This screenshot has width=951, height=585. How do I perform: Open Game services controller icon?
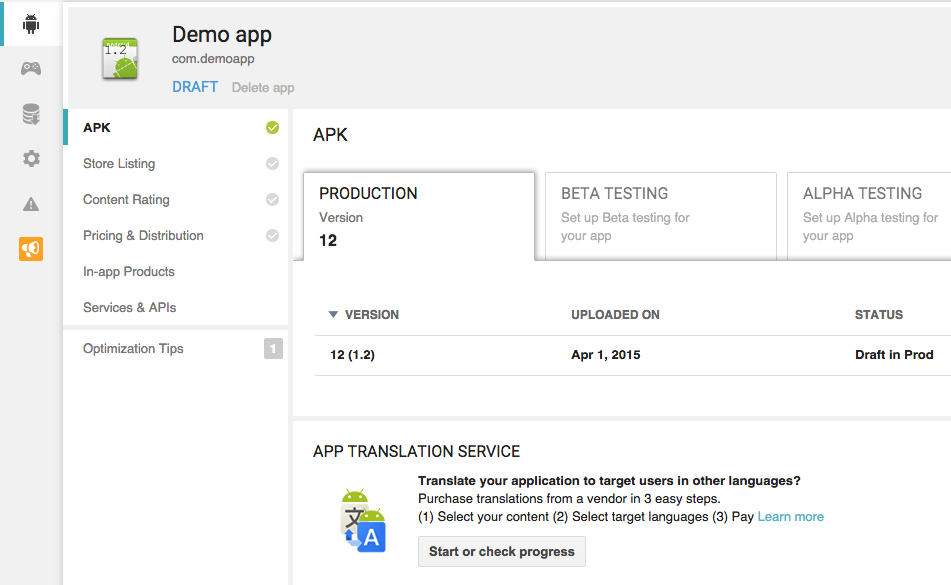point(31,69)
